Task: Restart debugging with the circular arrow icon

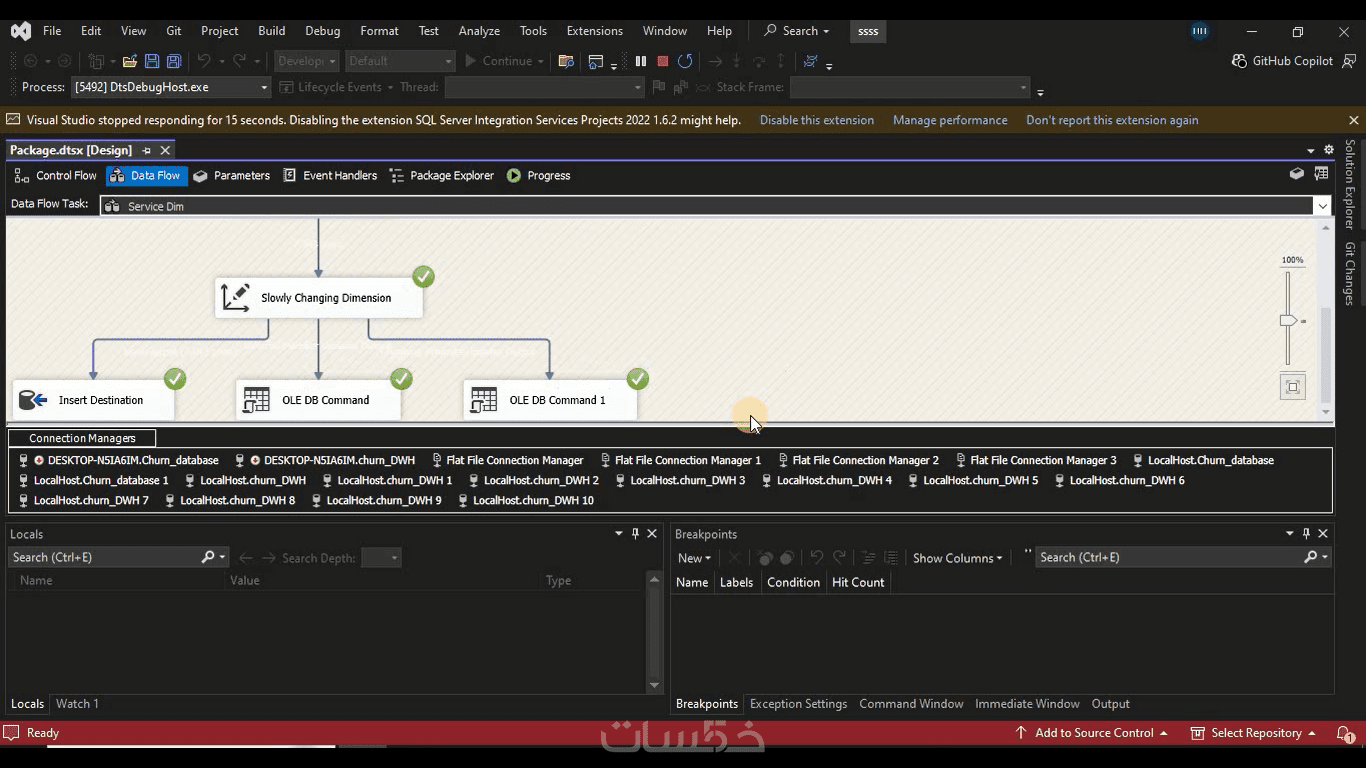Action: pyautogui.click(x=685, y=61)
